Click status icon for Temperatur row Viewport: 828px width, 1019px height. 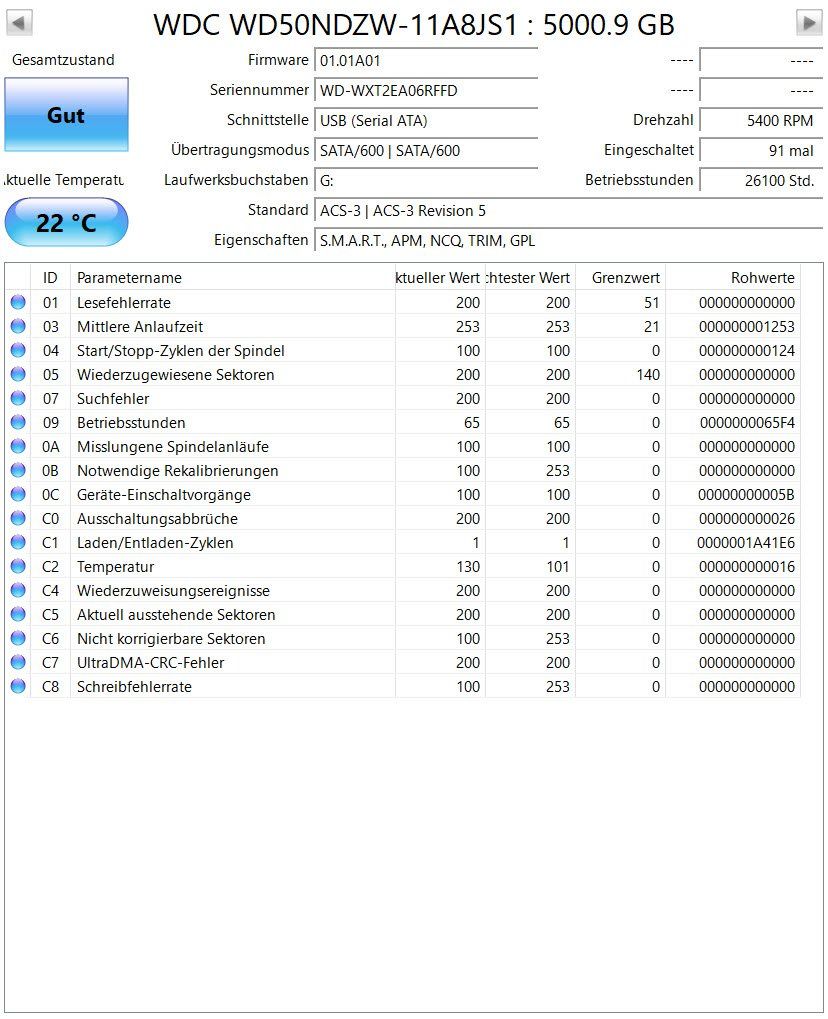point(18,567)
